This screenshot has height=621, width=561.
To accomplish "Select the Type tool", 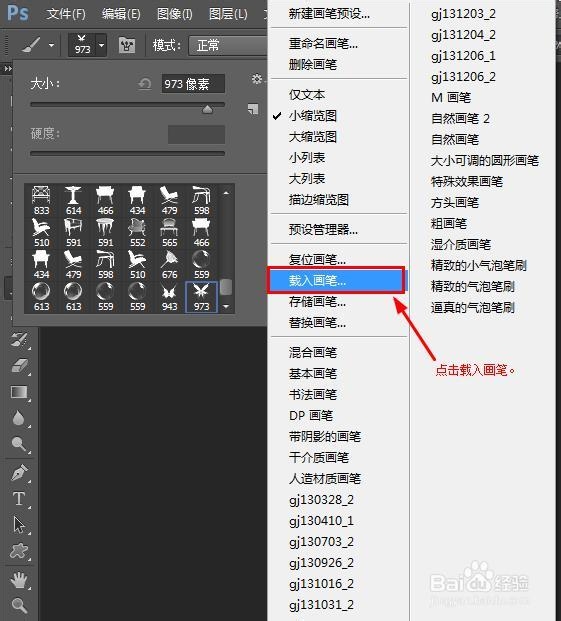I will (x=19, y=499).
